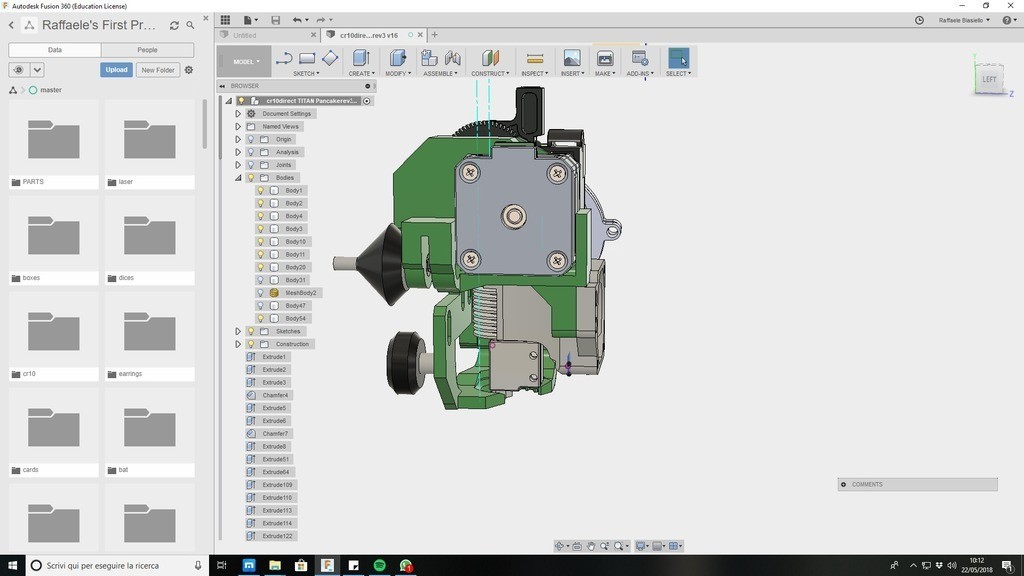Click the Insert image icon

tap(571, 58)
